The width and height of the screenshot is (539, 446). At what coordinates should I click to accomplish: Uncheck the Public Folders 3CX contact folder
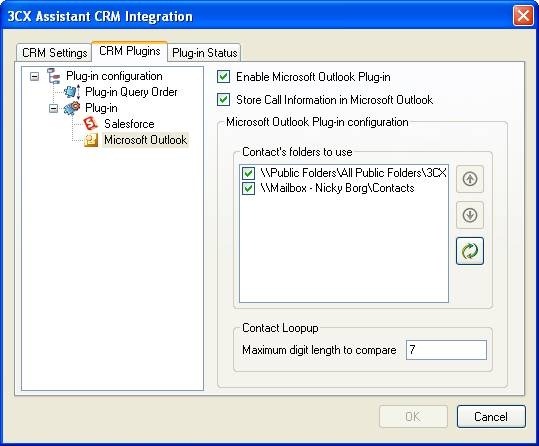[248, 173]
